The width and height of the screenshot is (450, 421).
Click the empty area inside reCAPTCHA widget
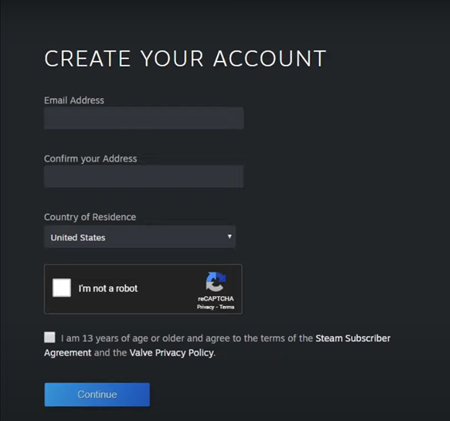point(167,289)
